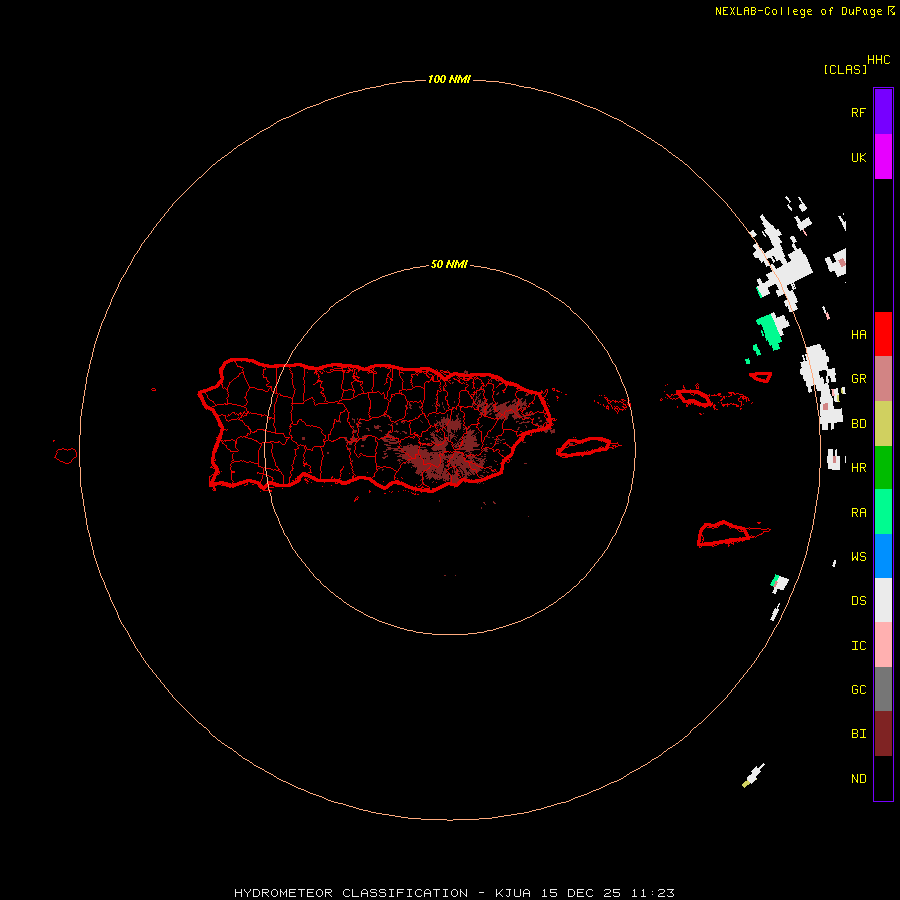Click the HR legend label
The width and height of the screenshot is (900, 900).
coord(858,468)
